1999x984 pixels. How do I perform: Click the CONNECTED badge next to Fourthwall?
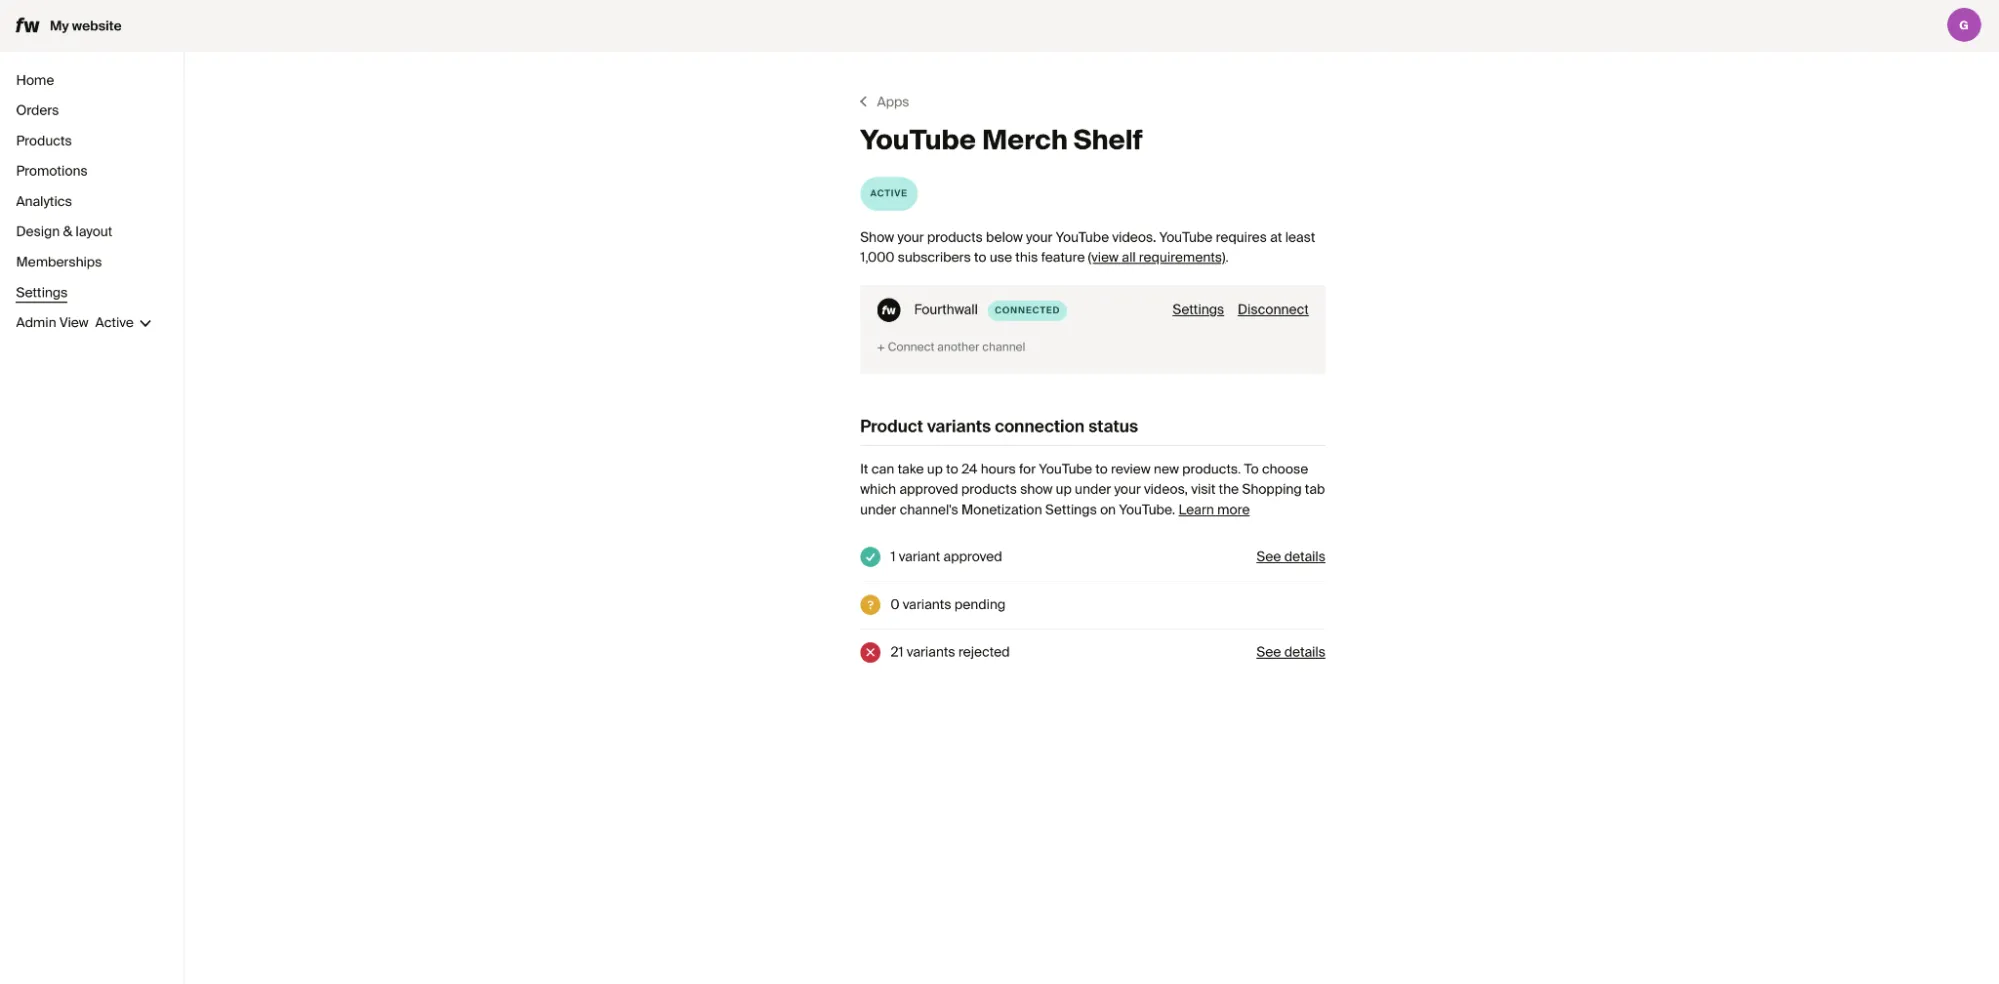(1027, 310)
